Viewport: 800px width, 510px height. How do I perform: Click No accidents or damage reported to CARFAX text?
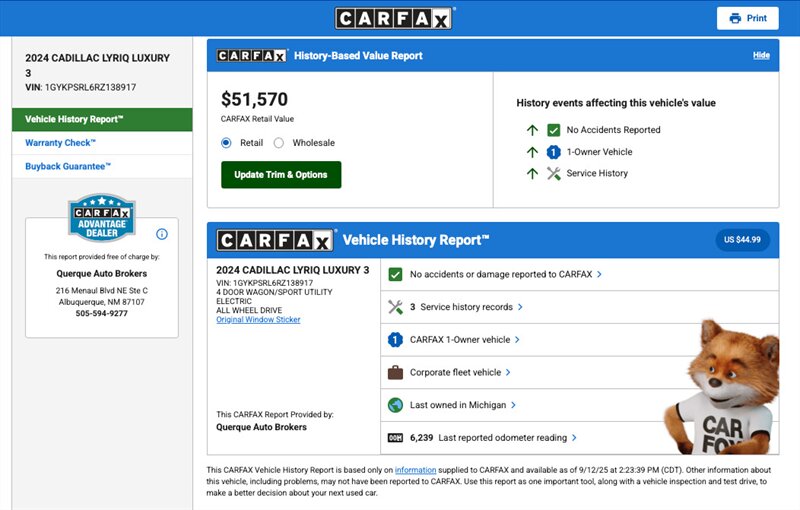click(x=501, y=274)
